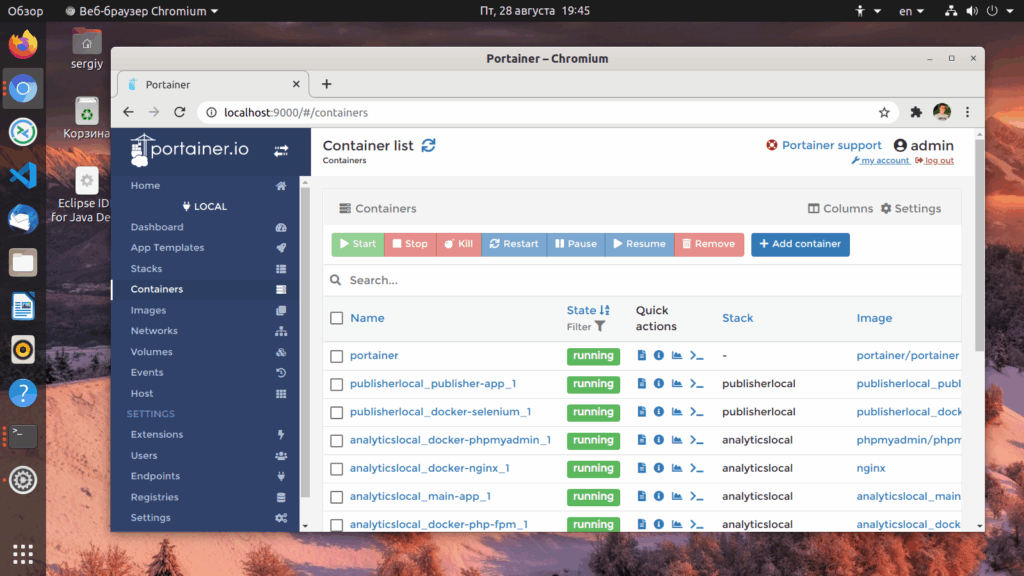
Task: Open the Columns selector dropdown
Action: [840, 208]
